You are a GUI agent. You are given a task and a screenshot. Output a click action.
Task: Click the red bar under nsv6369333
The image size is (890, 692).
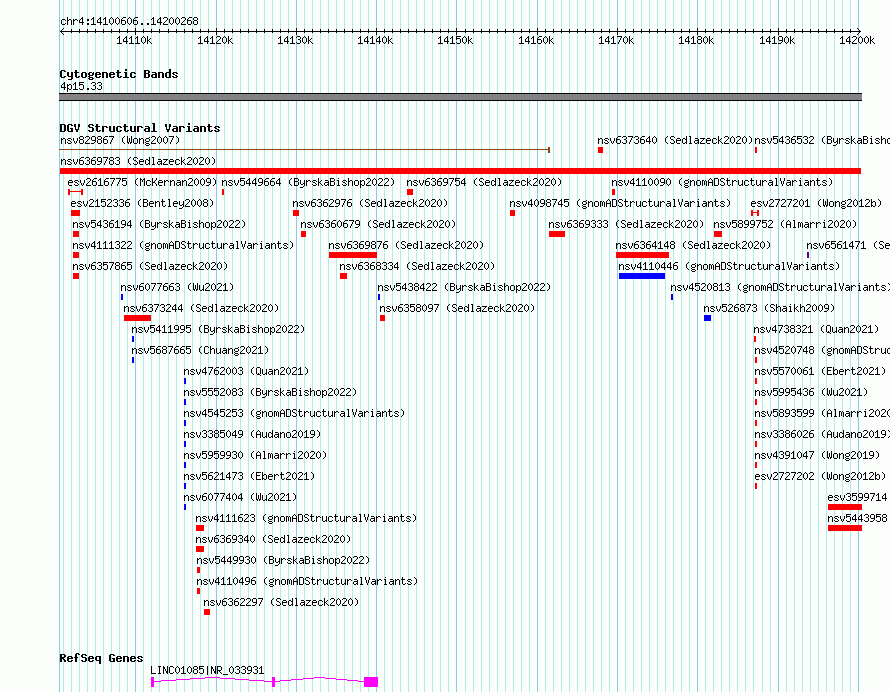click(x=557, y=234)
